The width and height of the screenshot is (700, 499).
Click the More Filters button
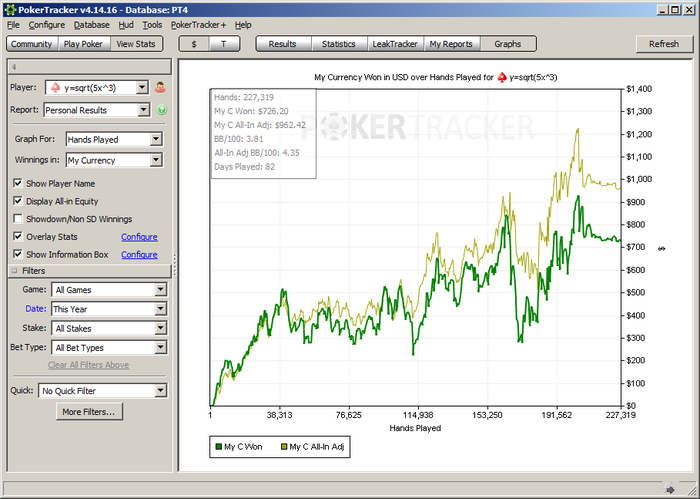(x=89, y=412)
